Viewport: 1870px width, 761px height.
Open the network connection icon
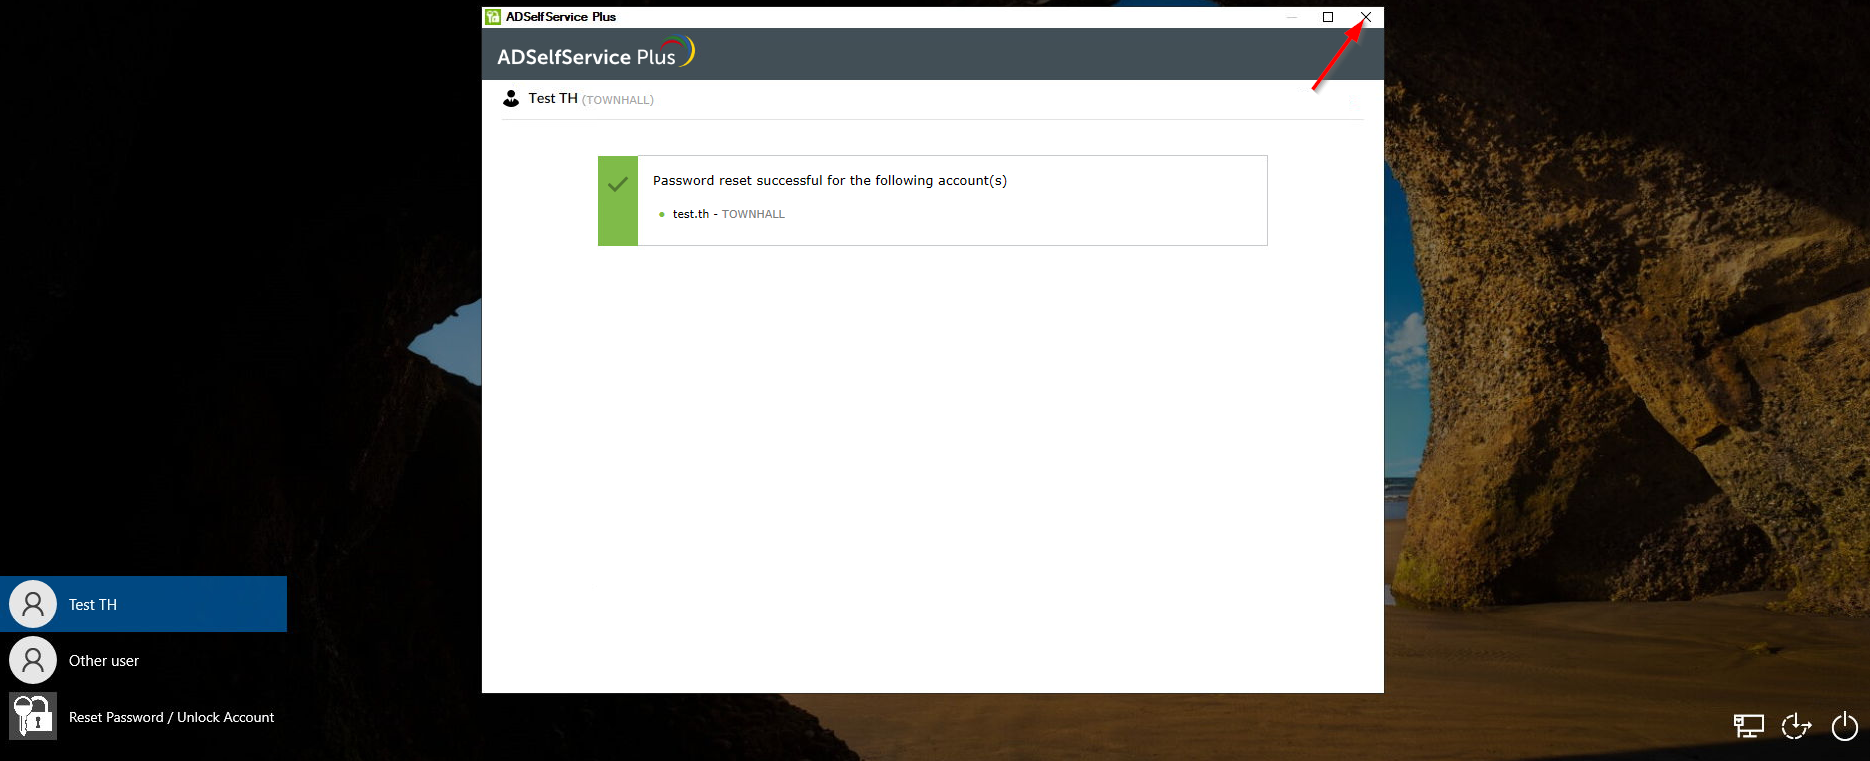point(1748,726)
